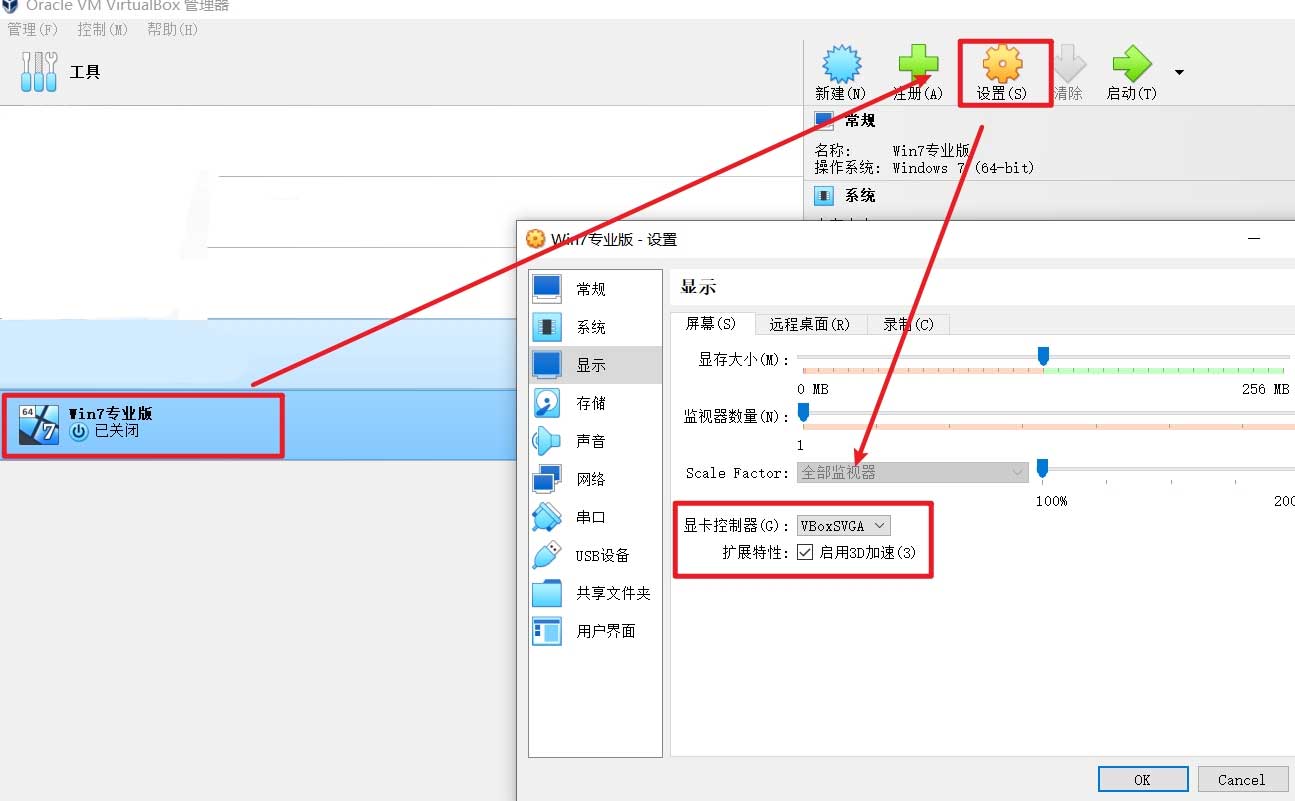Open the 存储 storage settings category
The height and width of the screenshot is (801, 1295).
(595, 403)
